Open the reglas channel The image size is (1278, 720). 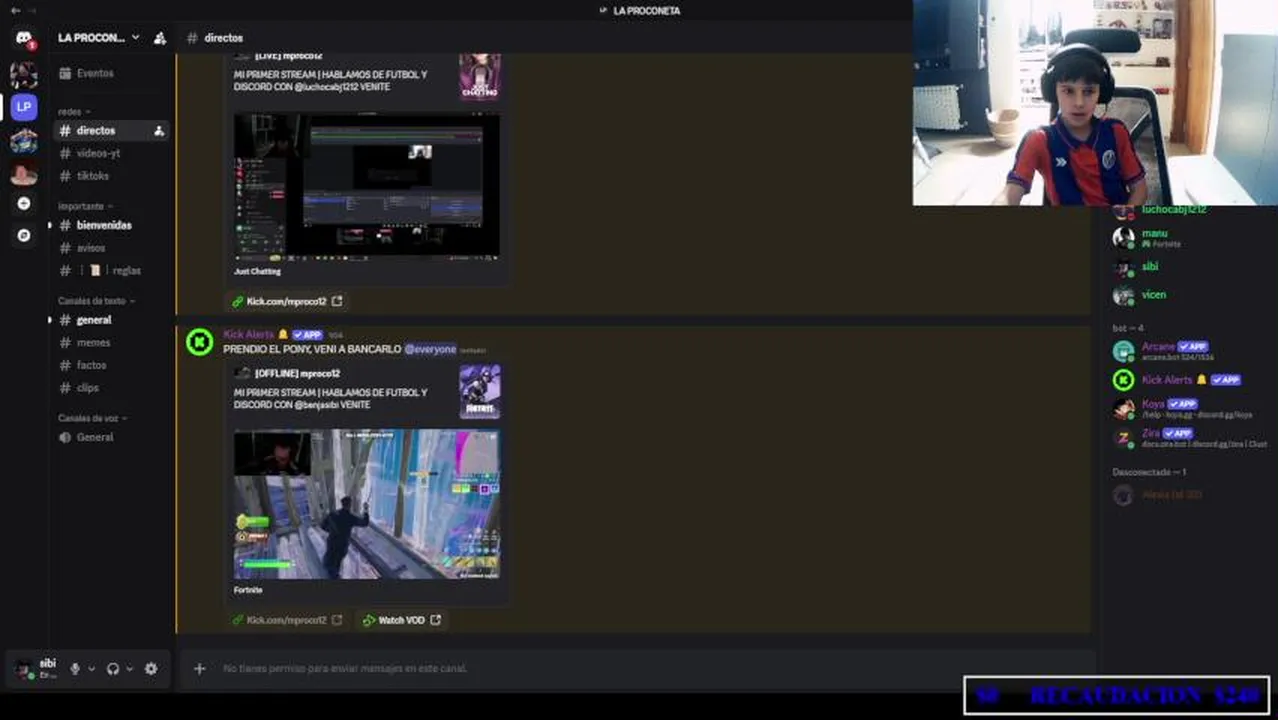[x=110, y=270]
